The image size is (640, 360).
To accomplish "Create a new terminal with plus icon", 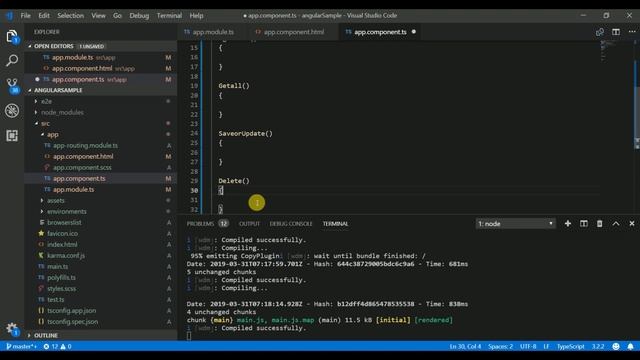I will pos(568,224).
